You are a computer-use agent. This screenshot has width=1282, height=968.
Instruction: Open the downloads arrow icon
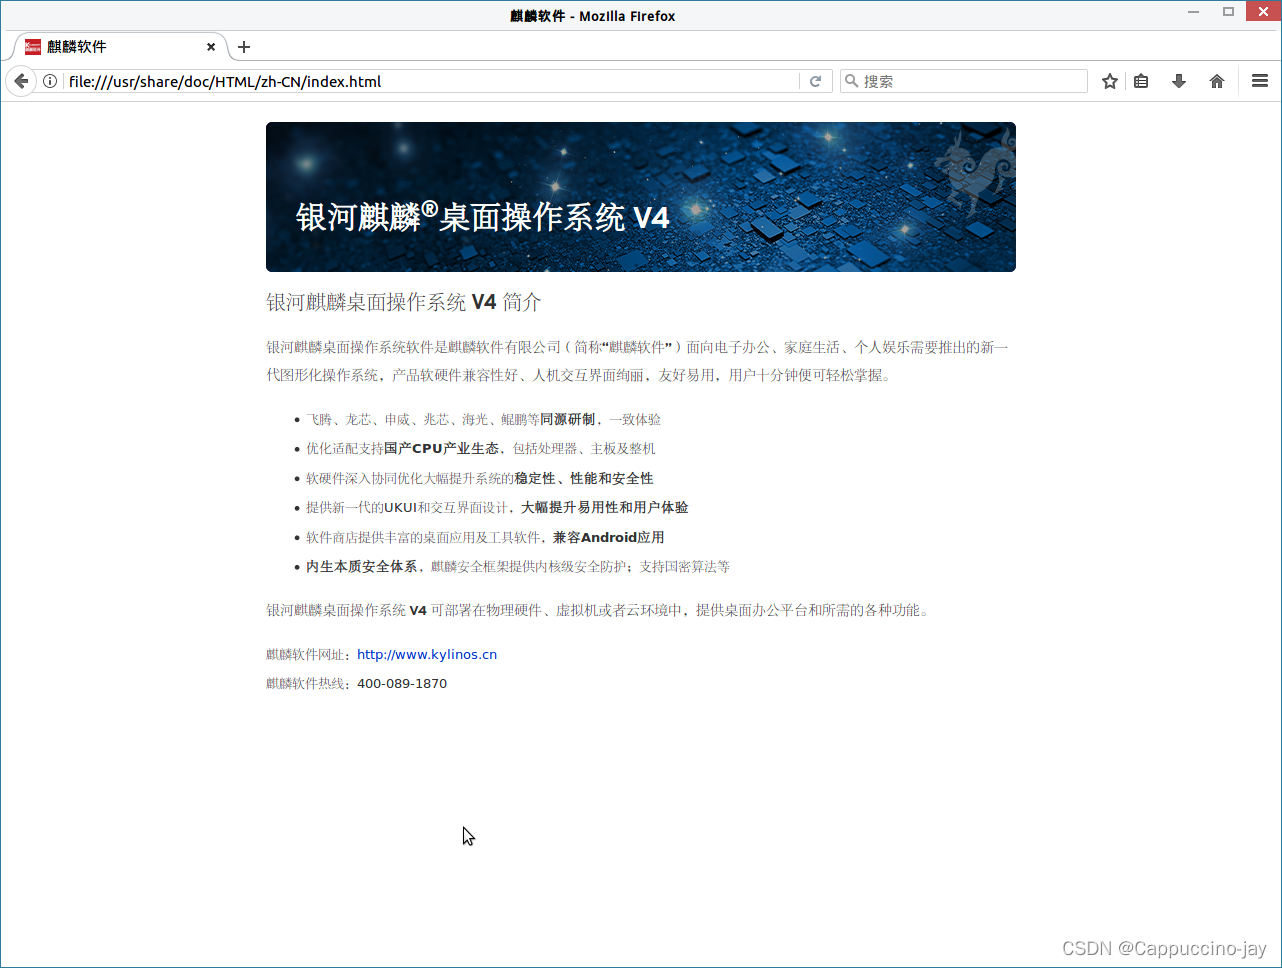[1179, 81]
